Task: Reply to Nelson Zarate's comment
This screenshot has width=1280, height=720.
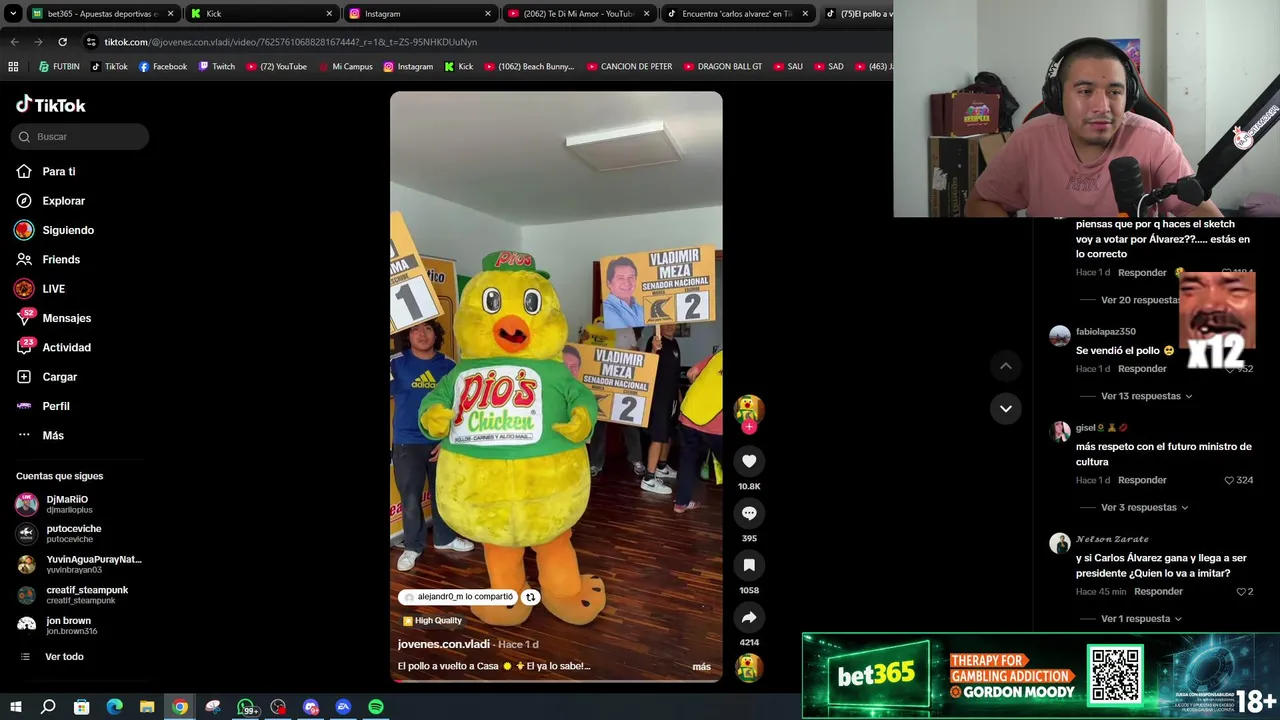Action: 1158,592
